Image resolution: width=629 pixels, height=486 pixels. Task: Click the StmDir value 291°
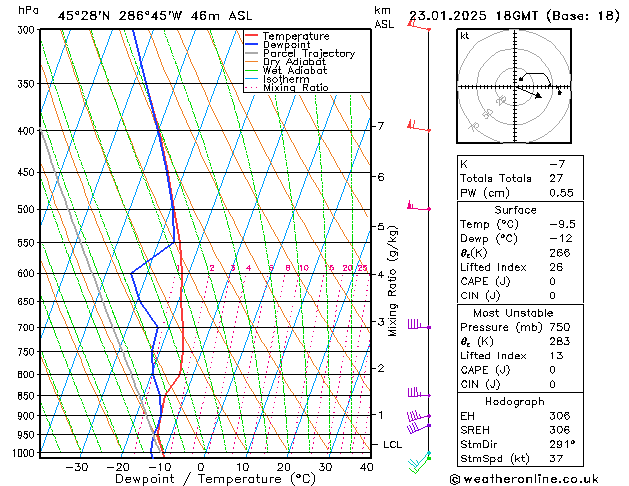coord(562,445)
